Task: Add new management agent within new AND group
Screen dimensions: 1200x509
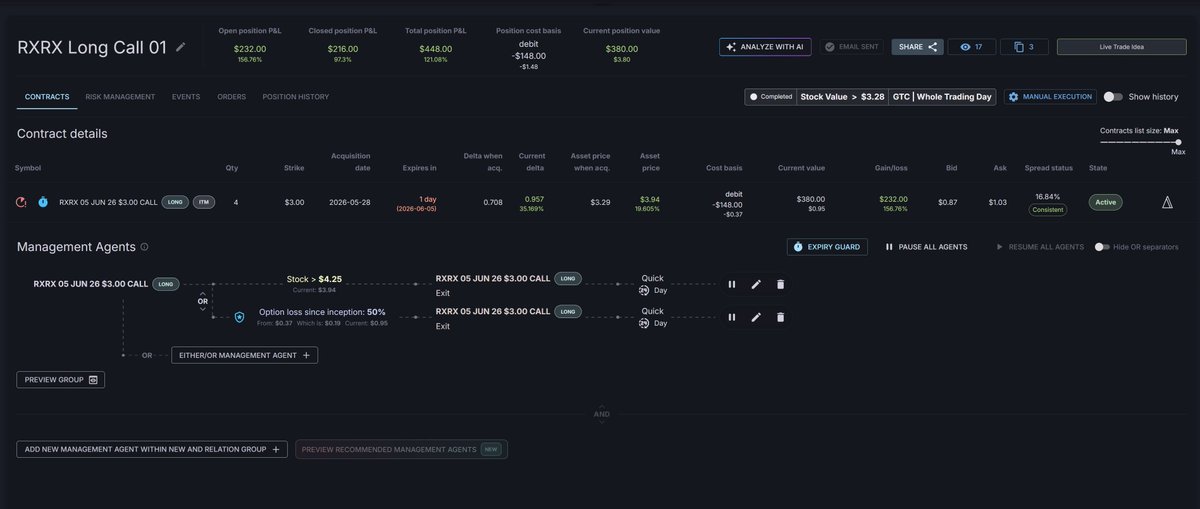Action: (152, 450)
